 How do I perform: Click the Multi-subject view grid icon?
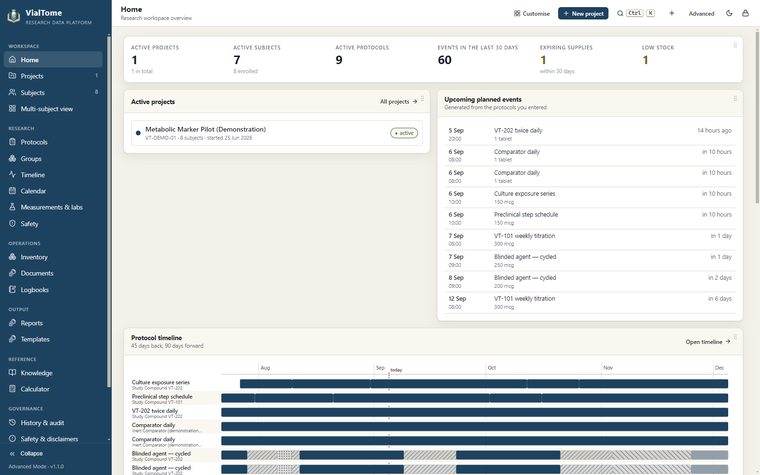click(x=13, y=109)
